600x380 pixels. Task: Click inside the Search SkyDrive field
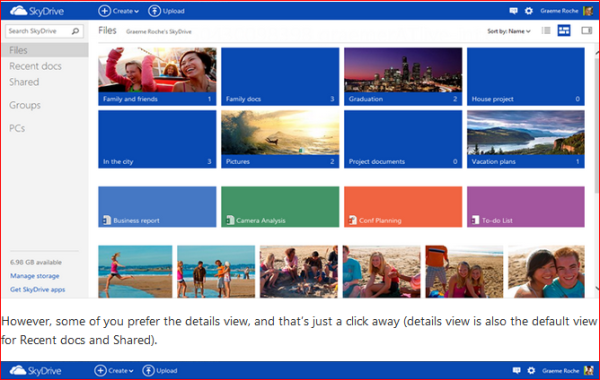click(38, 31)
